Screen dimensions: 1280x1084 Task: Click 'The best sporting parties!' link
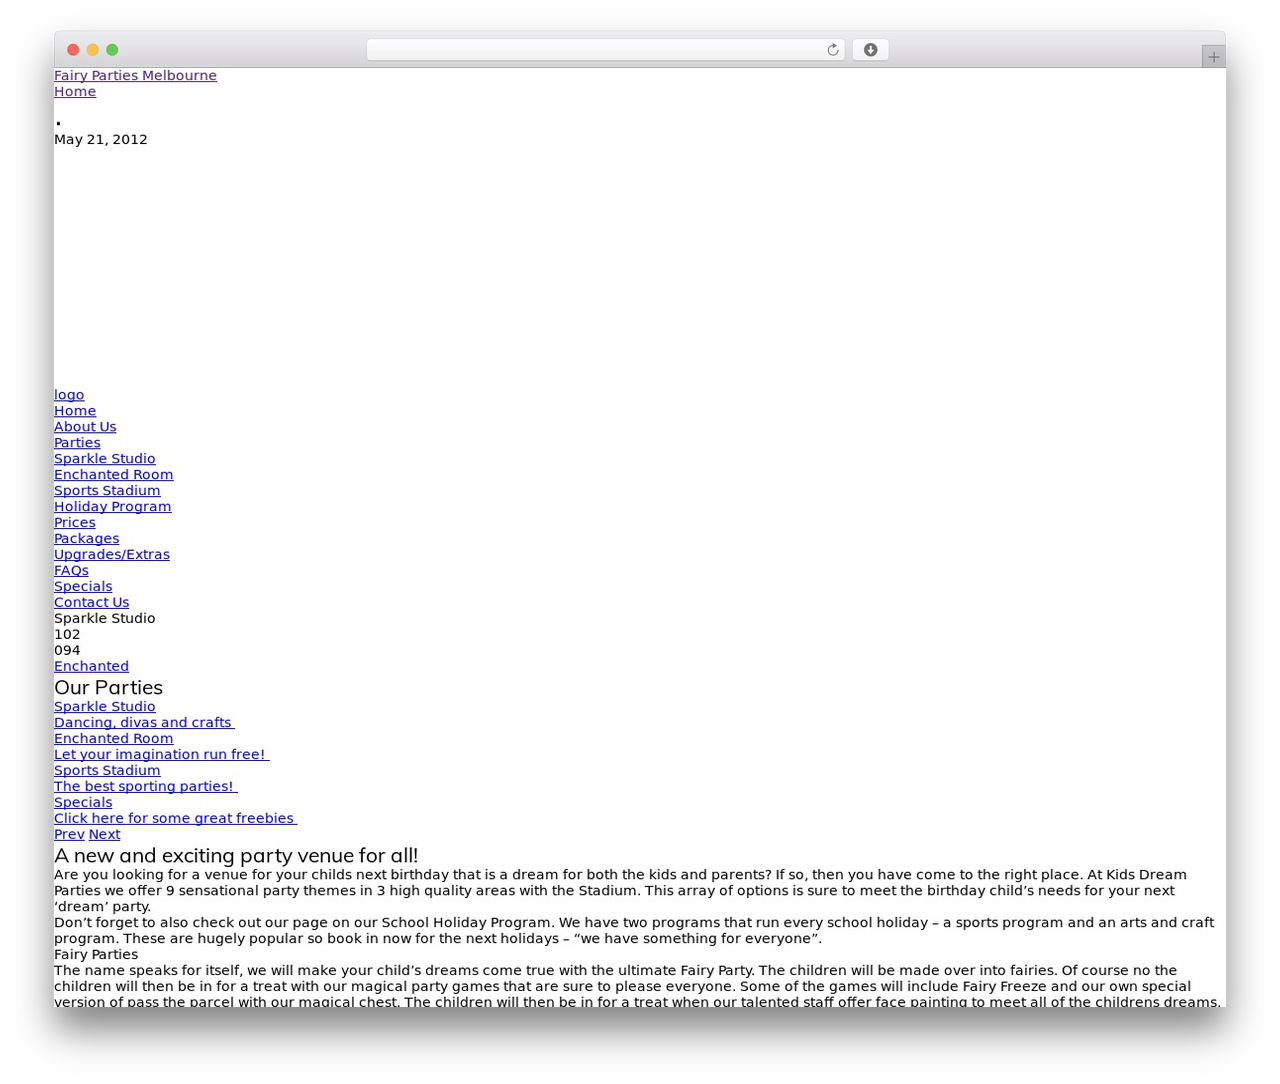[x=146, y=787]
